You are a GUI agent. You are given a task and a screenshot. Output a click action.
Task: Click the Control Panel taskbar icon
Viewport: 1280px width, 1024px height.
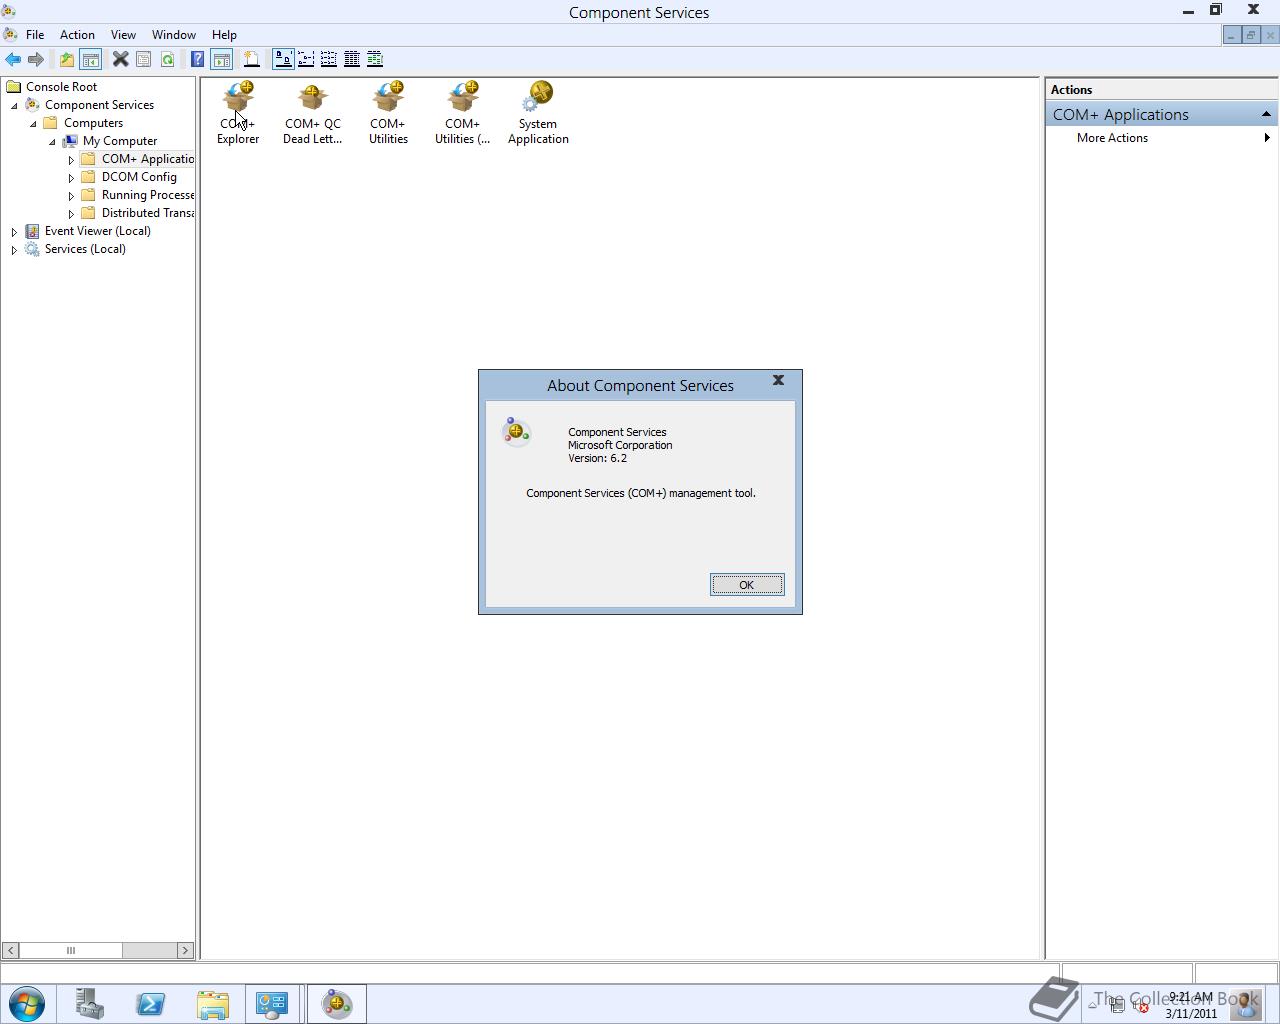tap(272, 1004)
